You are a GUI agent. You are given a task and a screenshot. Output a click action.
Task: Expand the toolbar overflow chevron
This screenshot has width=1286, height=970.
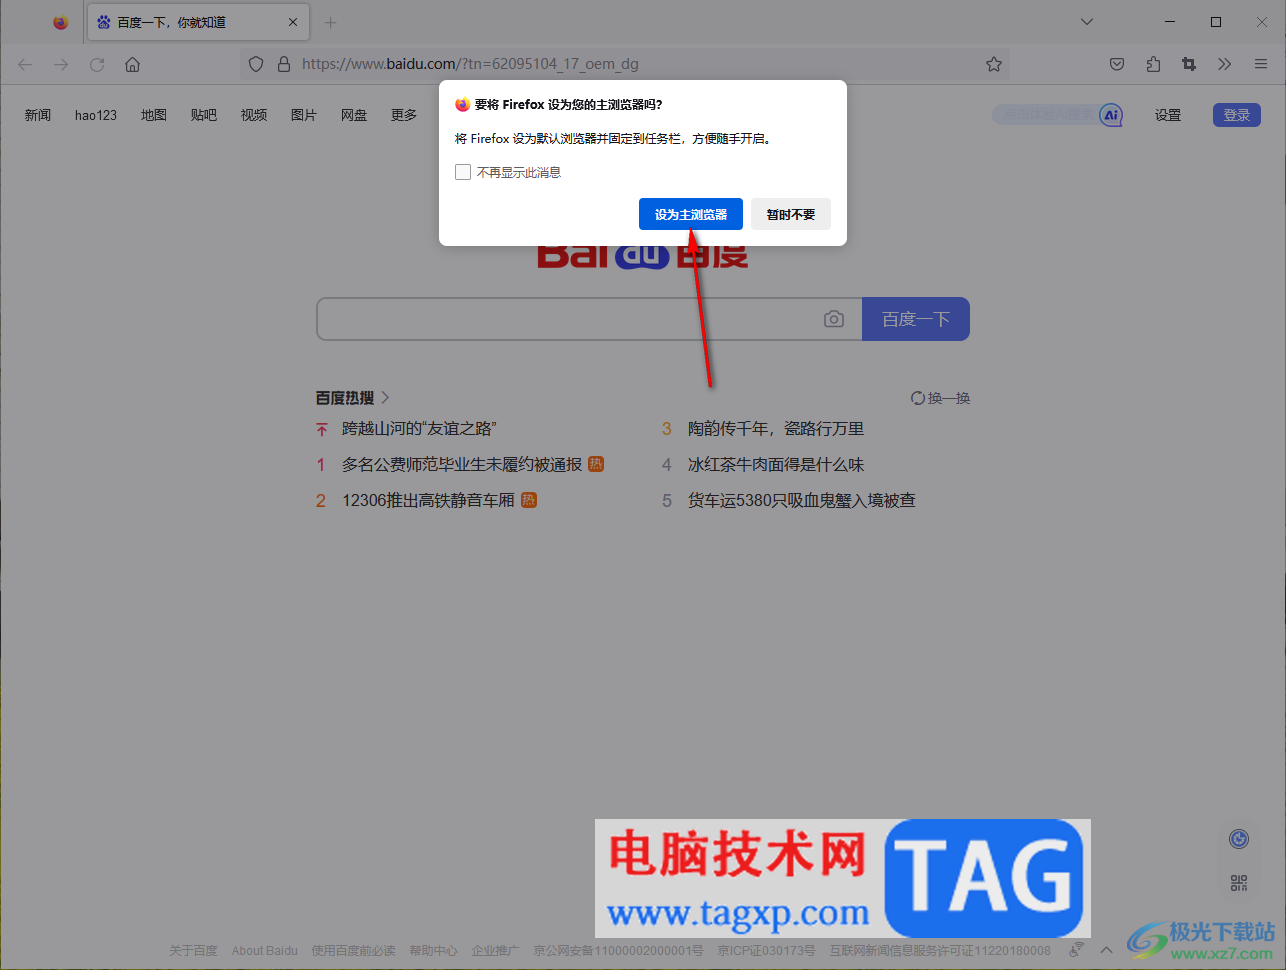coord(1224,63)
